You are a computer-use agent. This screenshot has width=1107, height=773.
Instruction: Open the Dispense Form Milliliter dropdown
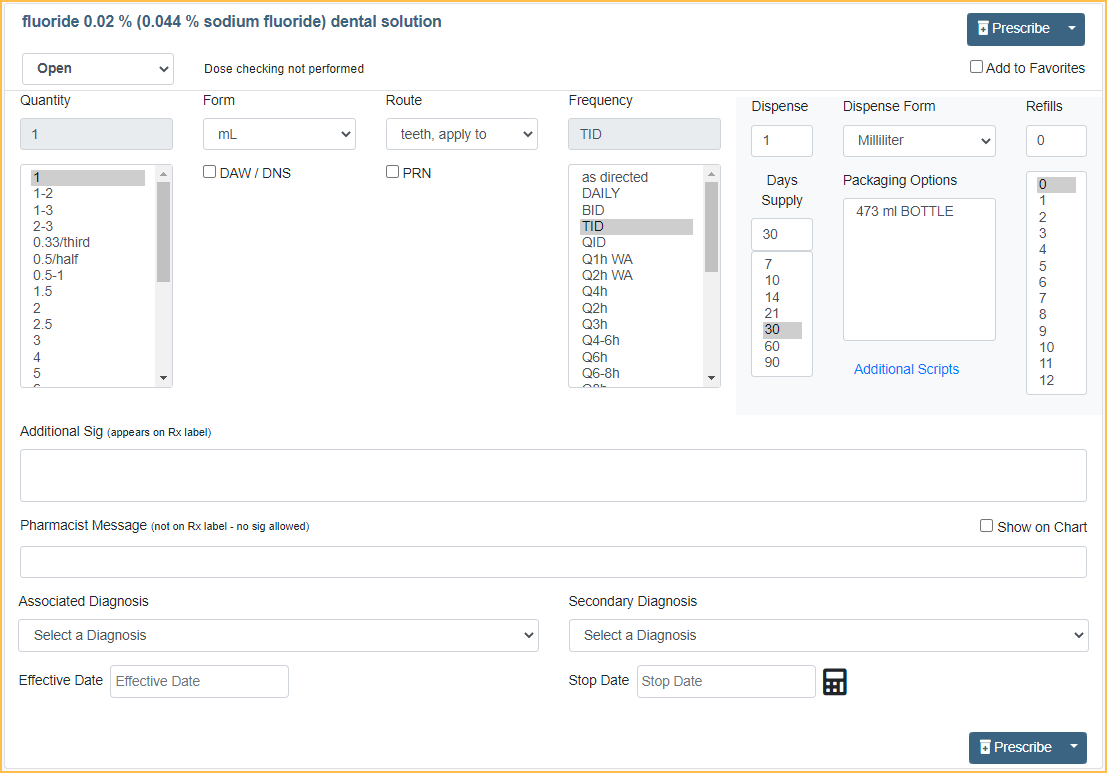(919, 141)
